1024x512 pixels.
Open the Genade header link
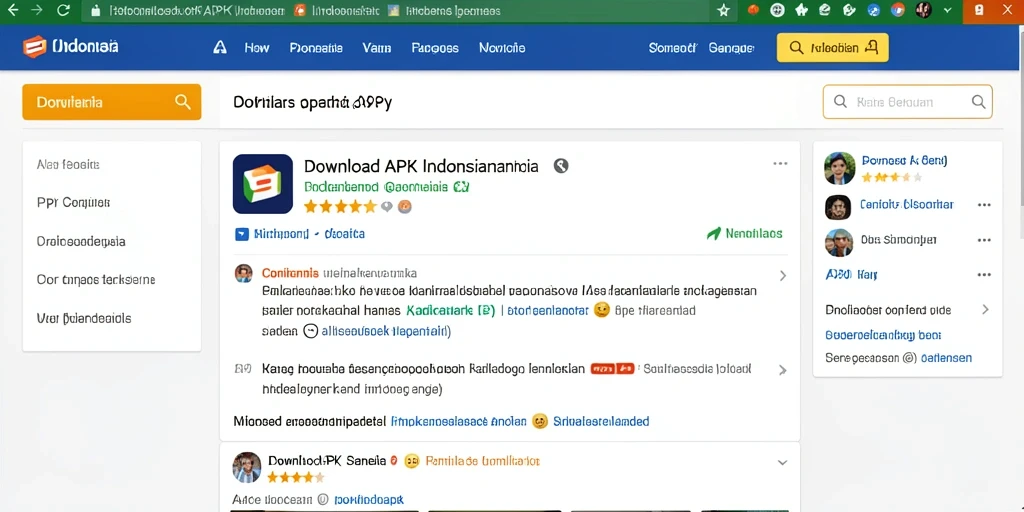[731, 48]
